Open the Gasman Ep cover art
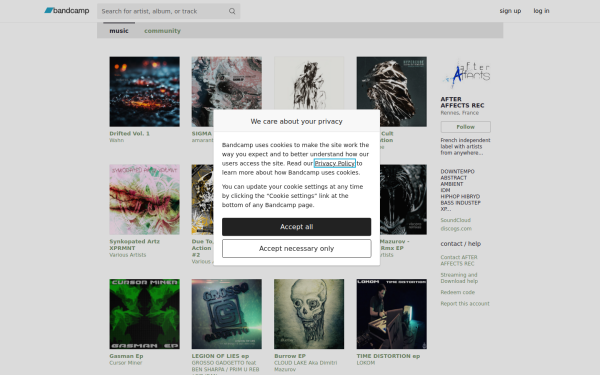The height and width of the screenshot is (375, 600). click(x=144, y=314)
